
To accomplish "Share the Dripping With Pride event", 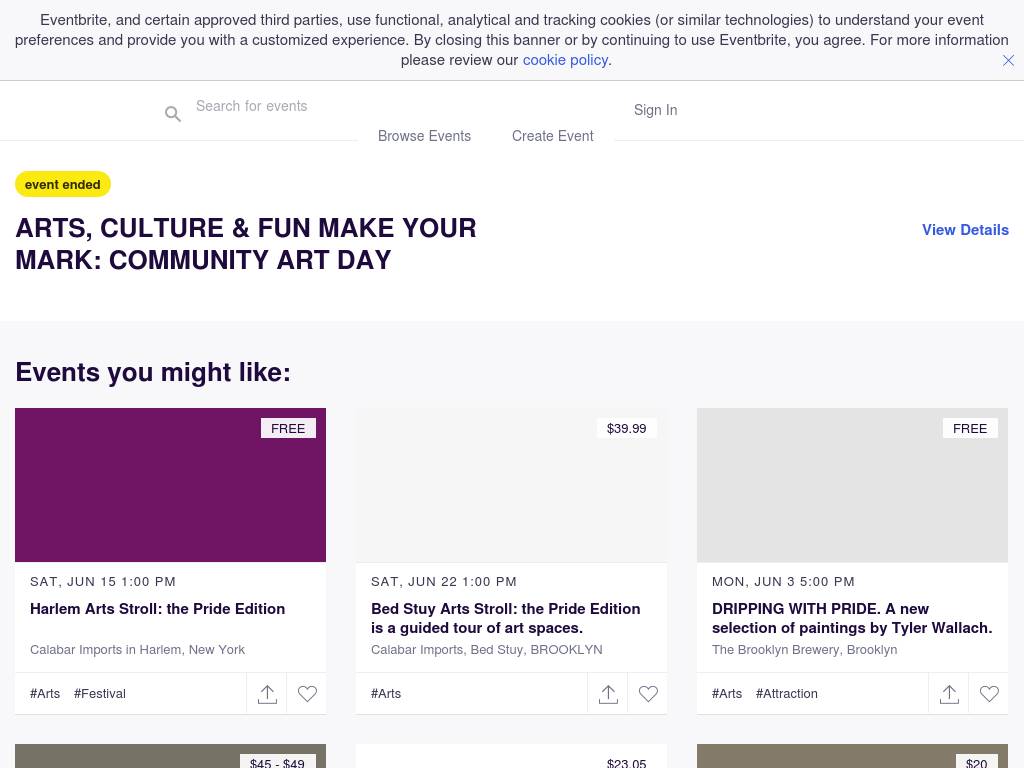I will tap(949, 694).
